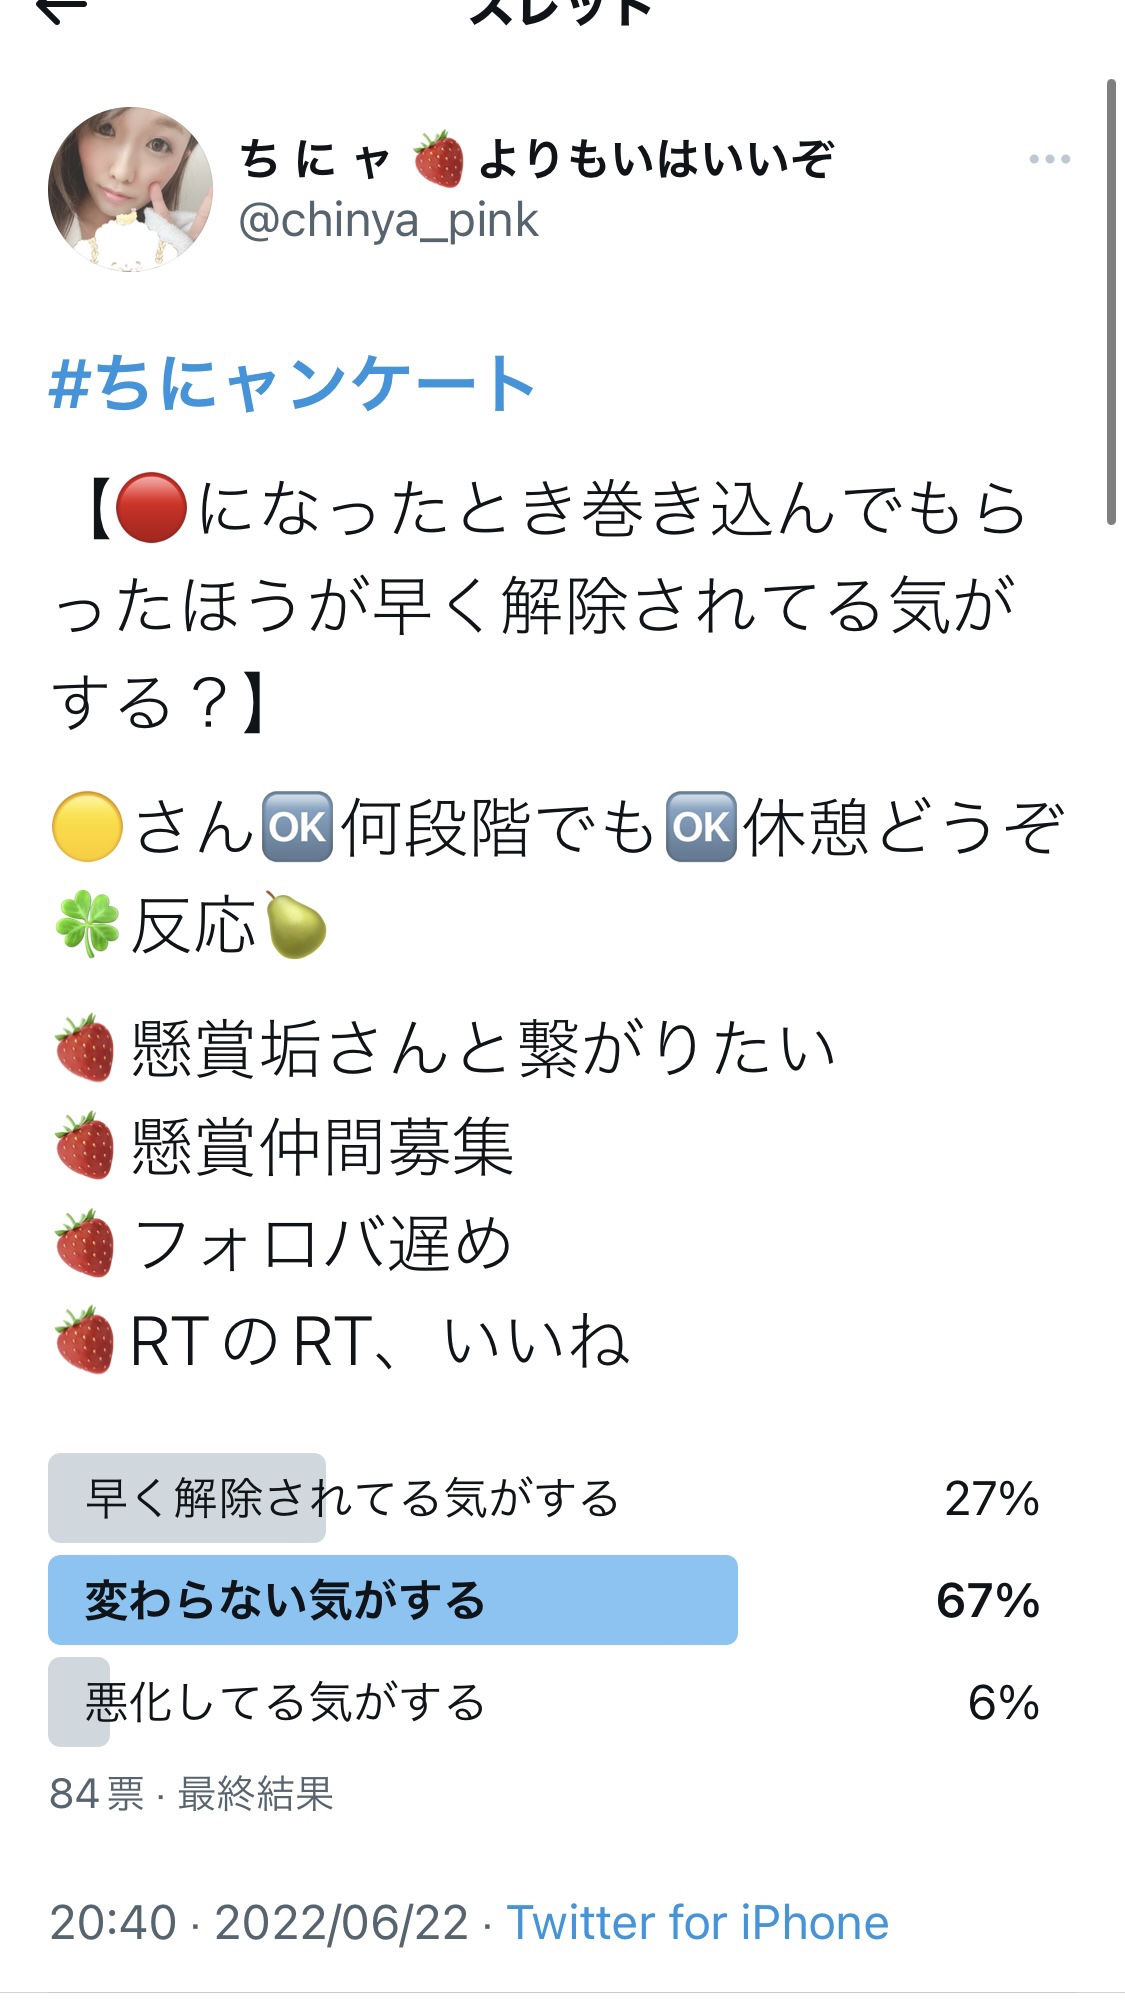Tap the back arrow icon
The width and height of the screenshot is (1125, 2000).
pos(60,8)
